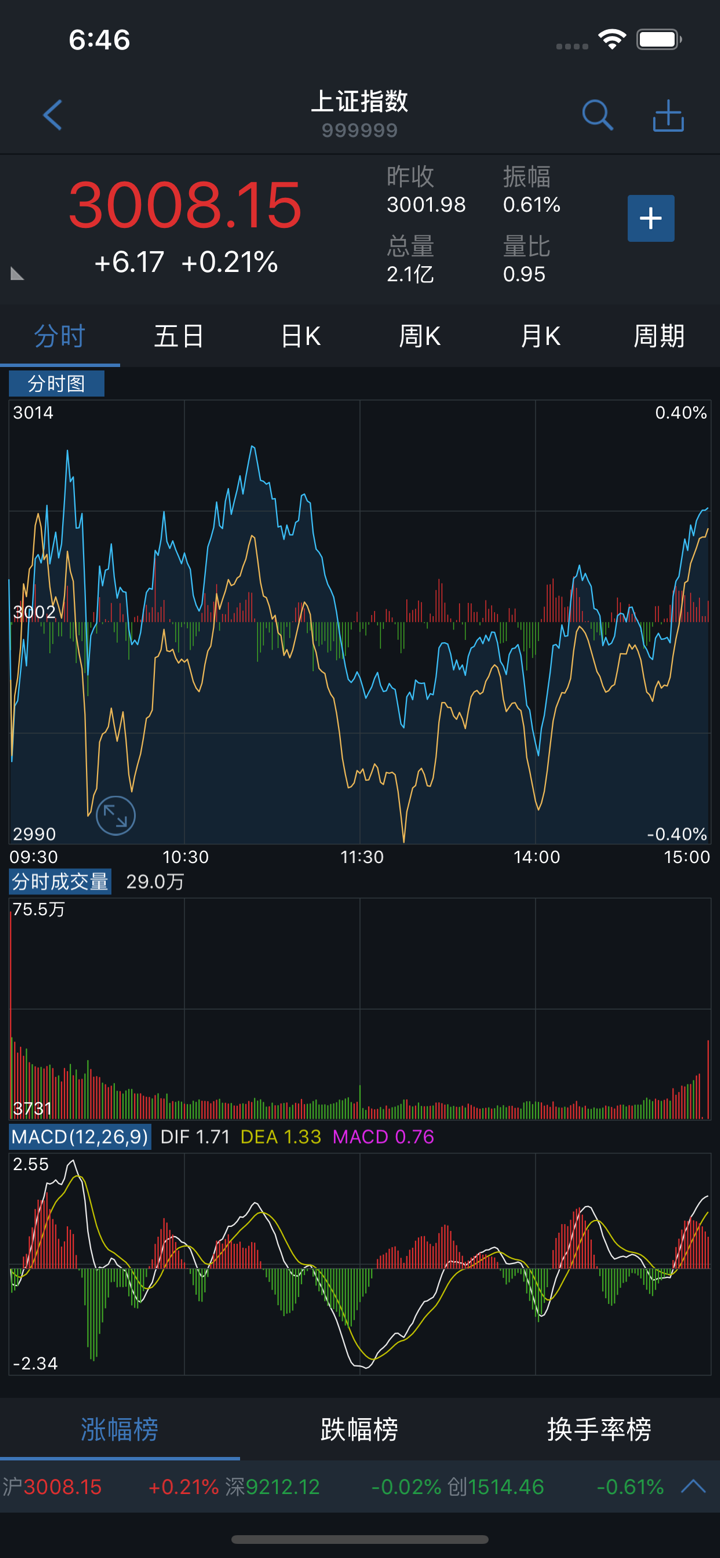Switch to the 五日 chart tab

click(x=179, y=336)
